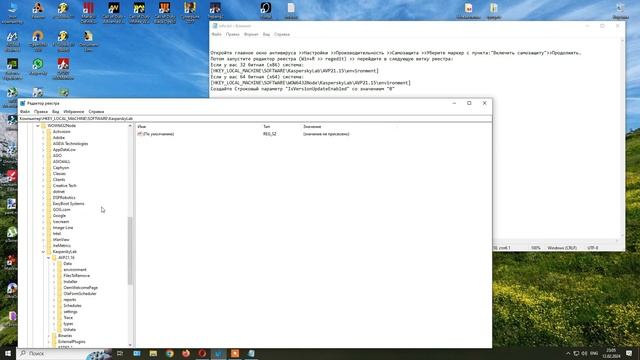Open Firefox from the taskbar
640x360 pixels.
coord(186,353)
